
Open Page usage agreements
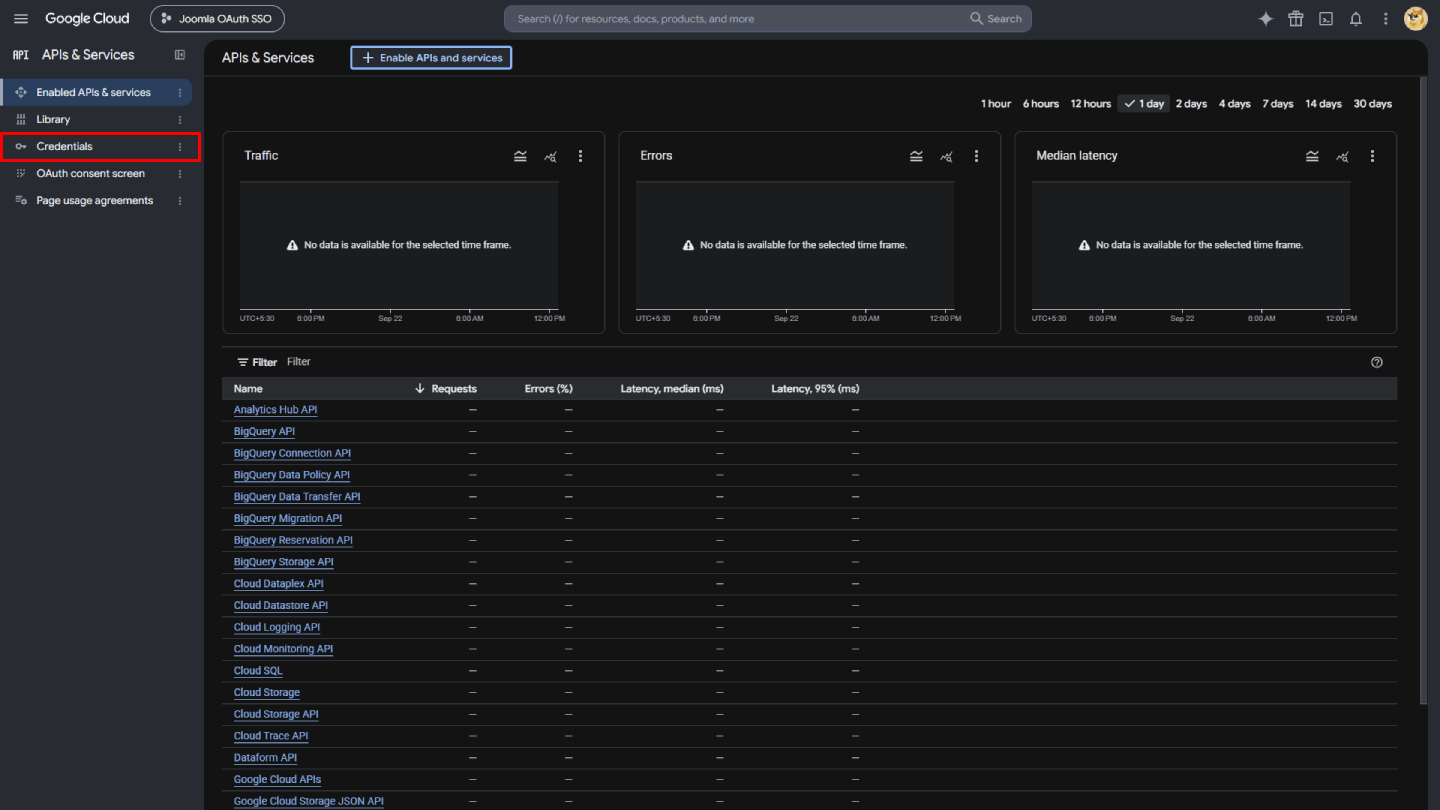pos(96,200)
